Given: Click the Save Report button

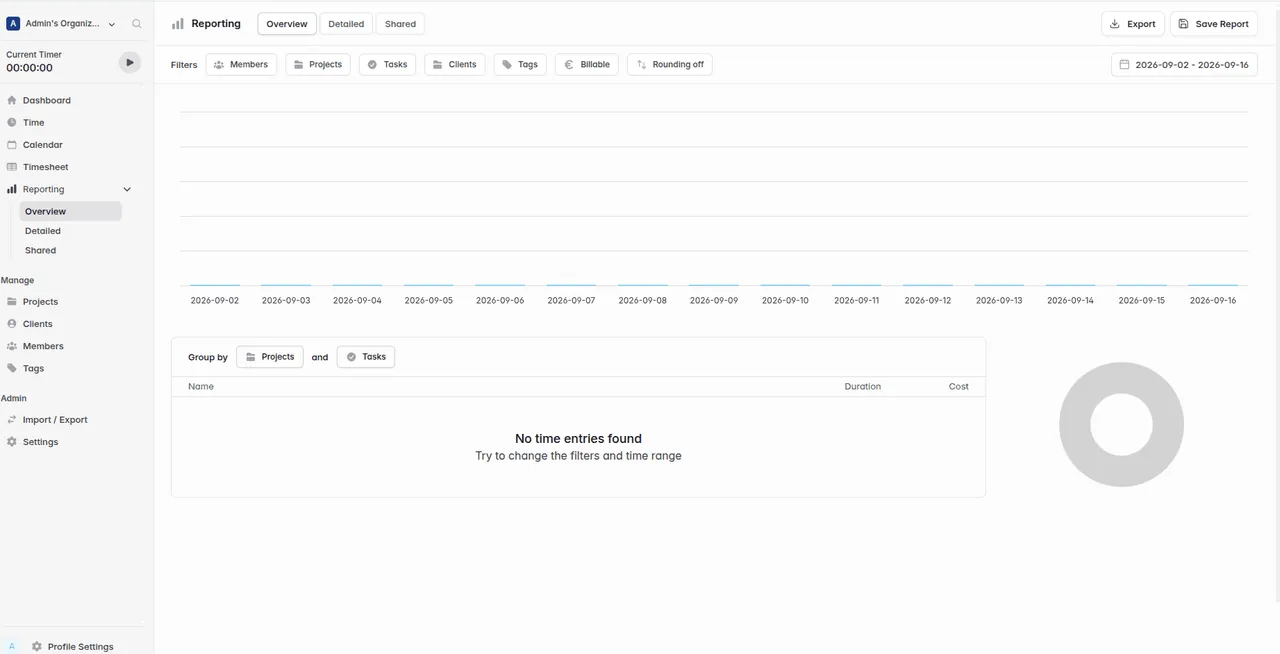Looking at the screenshot, I should click(x=1213, y=24).
